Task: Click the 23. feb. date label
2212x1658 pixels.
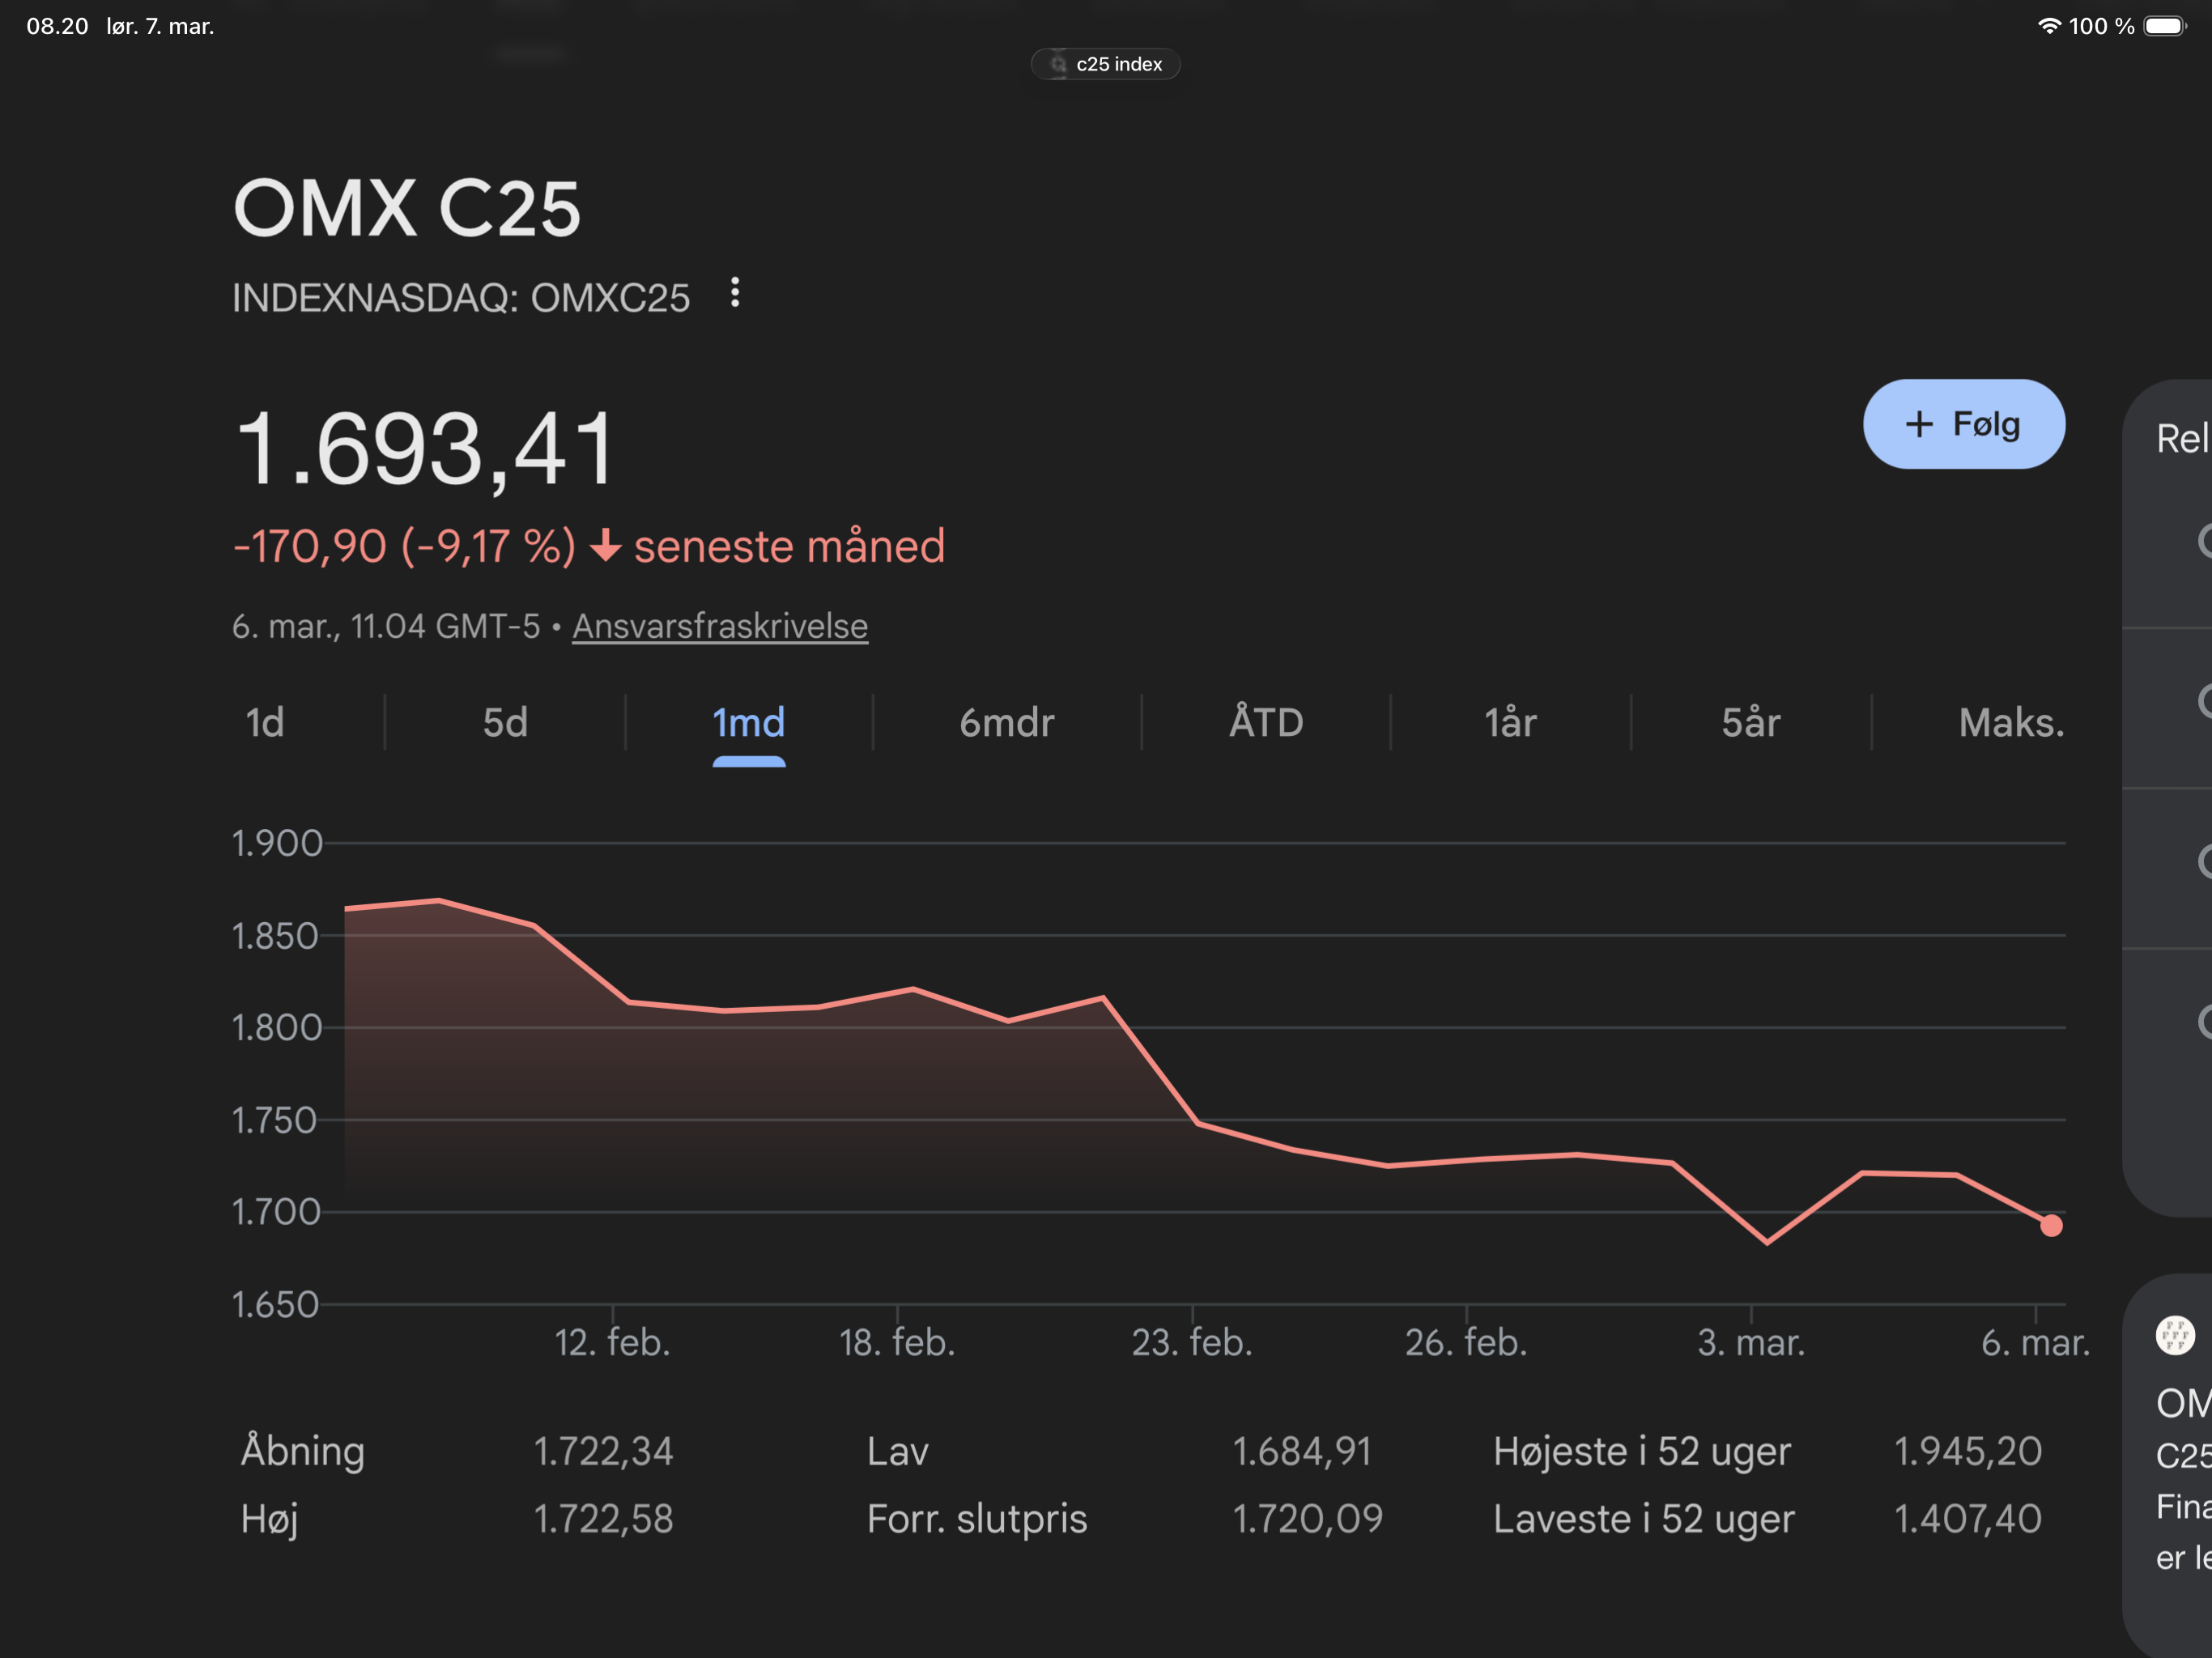Action: 1192,1342
